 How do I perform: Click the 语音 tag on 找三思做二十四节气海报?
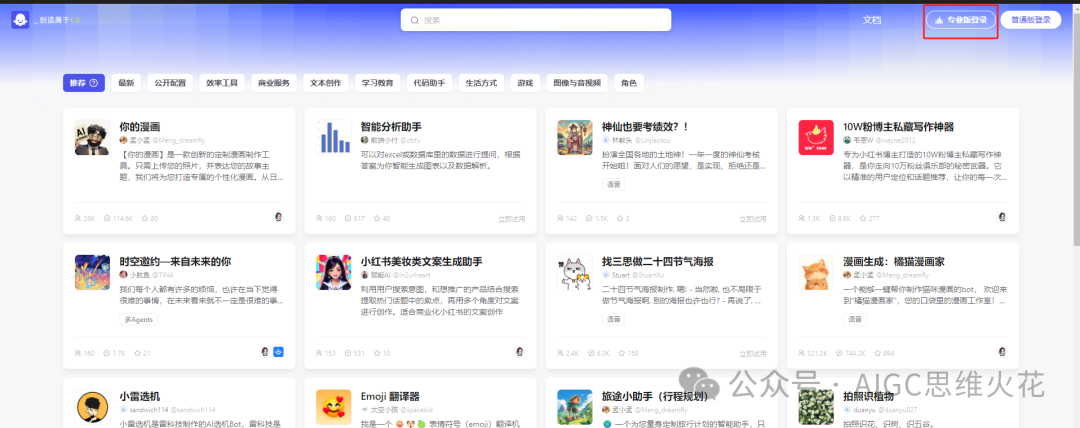[x=613, y=320]
